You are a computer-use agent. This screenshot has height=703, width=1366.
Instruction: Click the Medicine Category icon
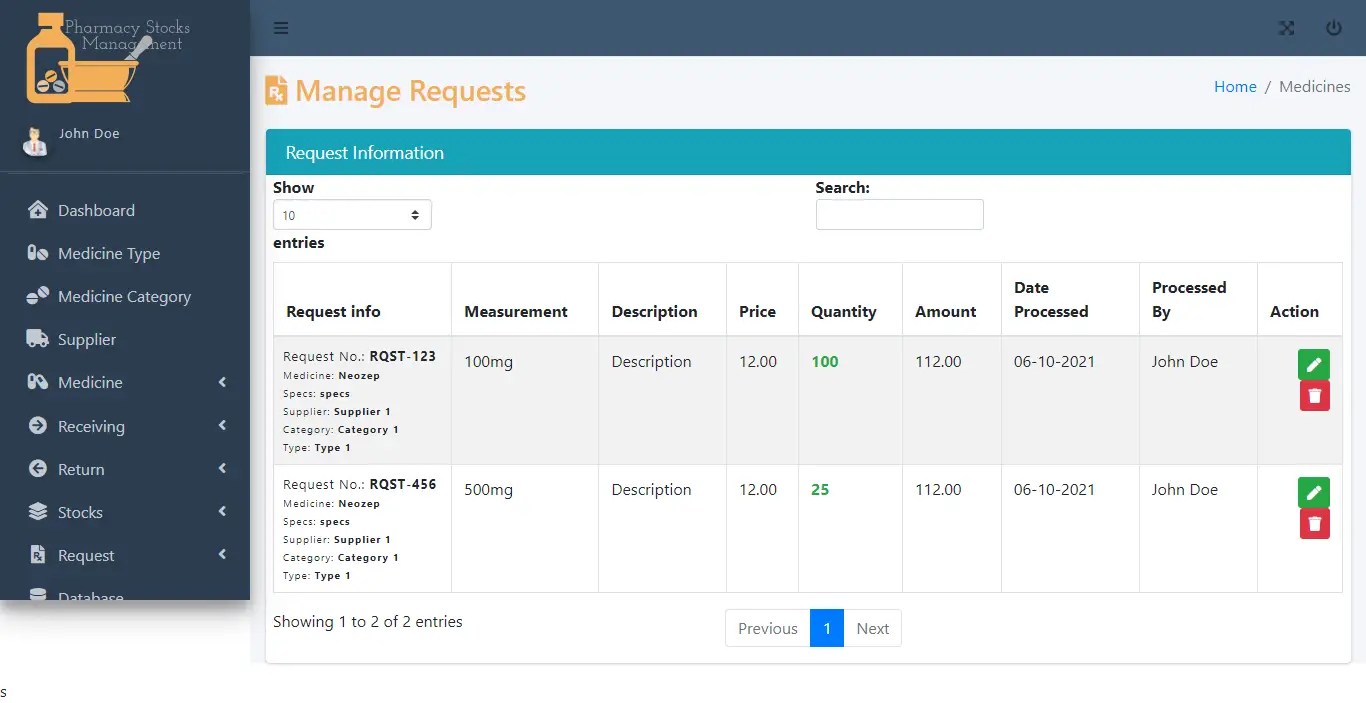point(38,296)
